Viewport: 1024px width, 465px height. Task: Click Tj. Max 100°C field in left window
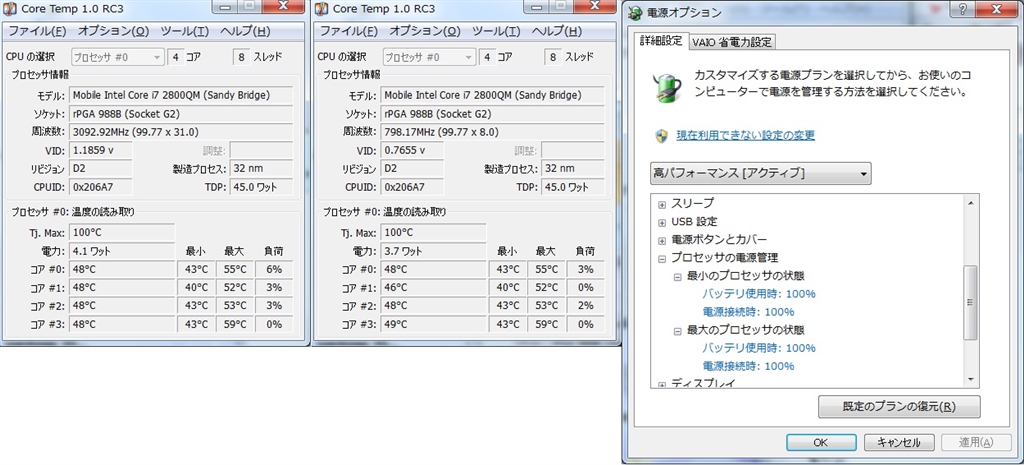(122, 232)
